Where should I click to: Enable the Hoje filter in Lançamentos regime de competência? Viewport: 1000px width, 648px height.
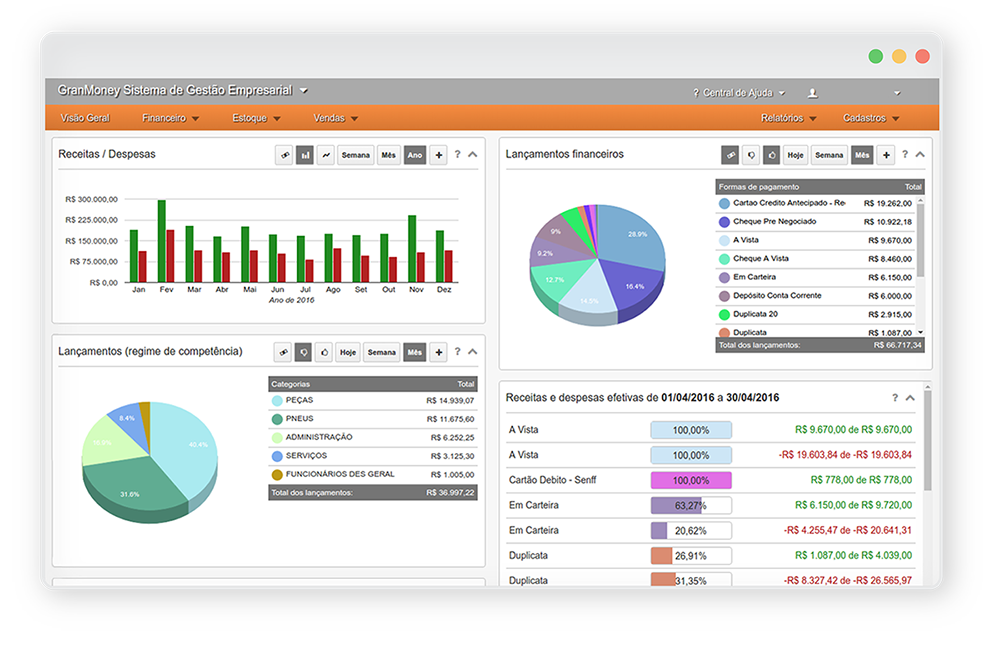point(348,352)
